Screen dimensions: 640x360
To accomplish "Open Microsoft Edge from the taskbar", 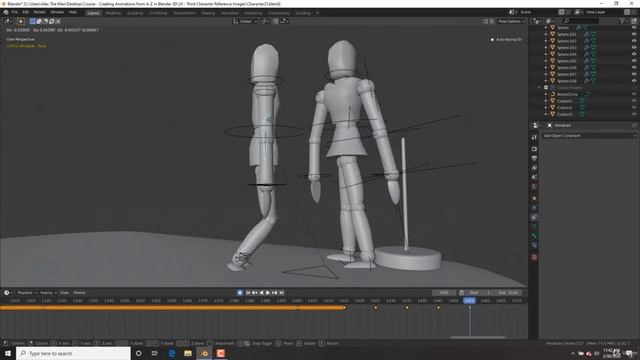I will [x=172, y=353].
